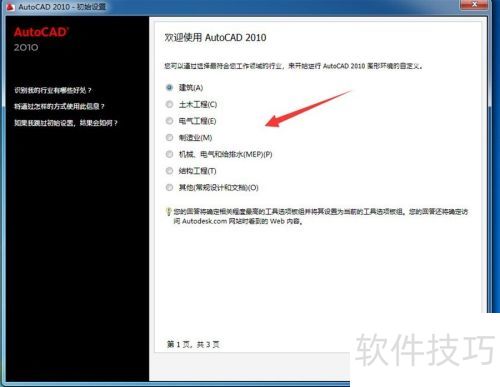Click the lightbulb tip icon
The image size is (500, 387).
(x=168, y=212)
